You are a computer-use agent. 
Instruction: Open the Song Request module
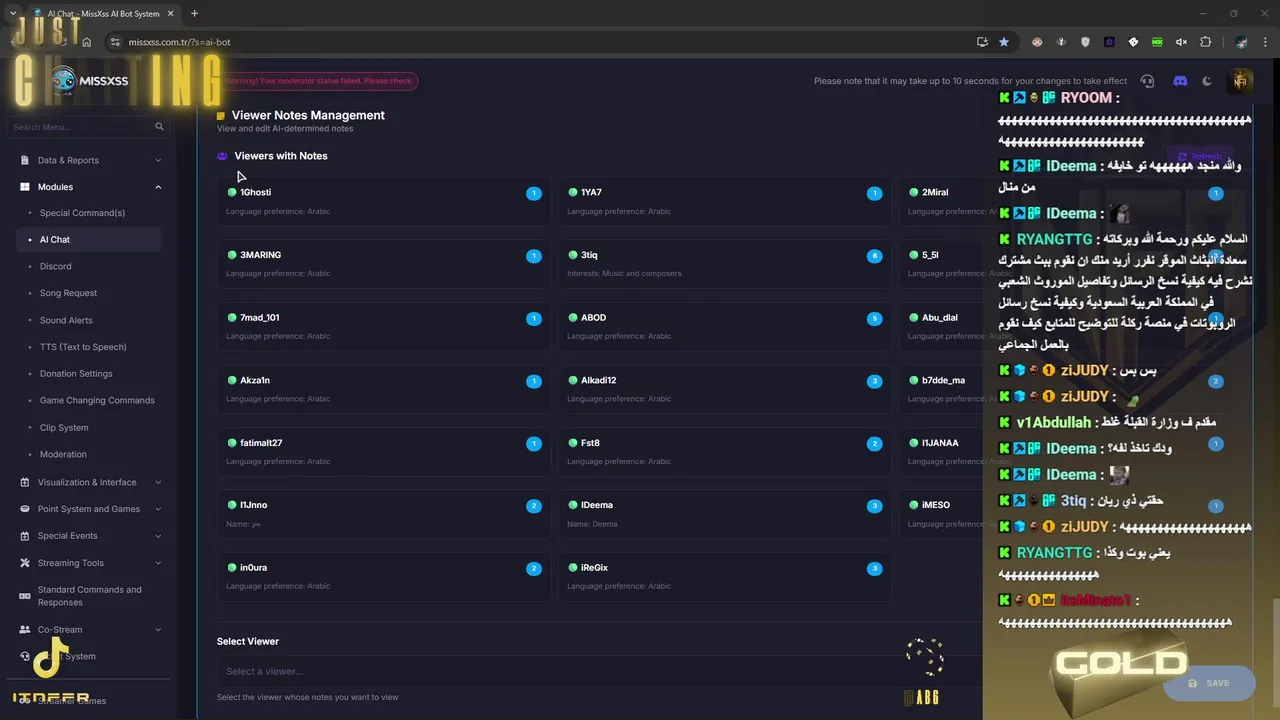[68, 293]
